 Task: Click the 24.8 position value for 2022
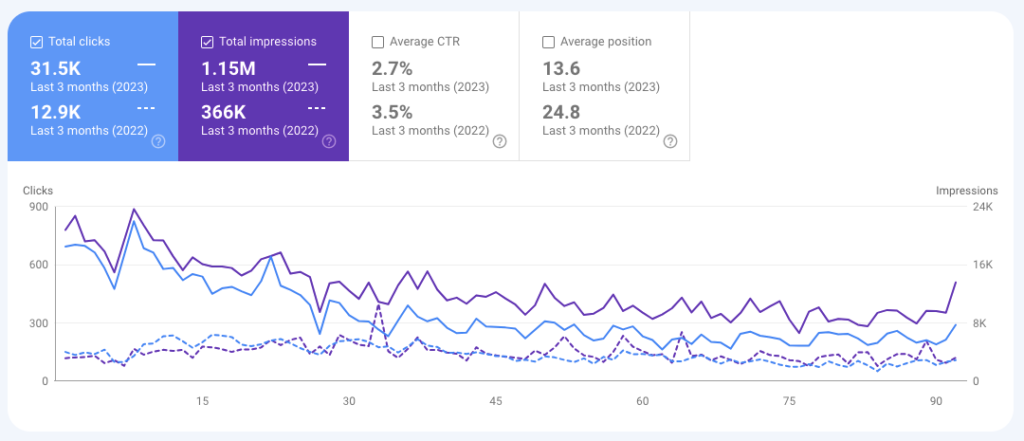(561, 110)
